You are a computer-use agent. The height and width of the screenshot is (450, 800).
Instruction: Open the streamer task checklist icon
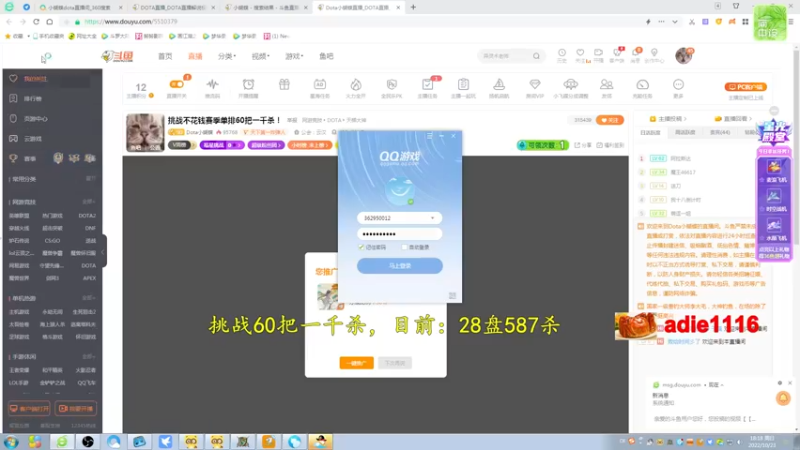(428, 84)
